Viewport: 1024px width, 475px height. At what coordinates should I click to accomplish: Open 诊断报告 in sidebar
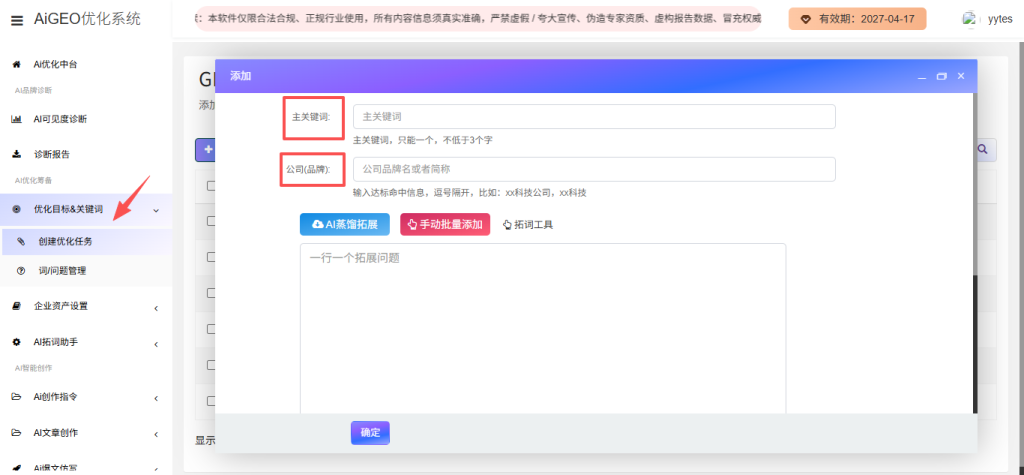(x=52, y=154)
